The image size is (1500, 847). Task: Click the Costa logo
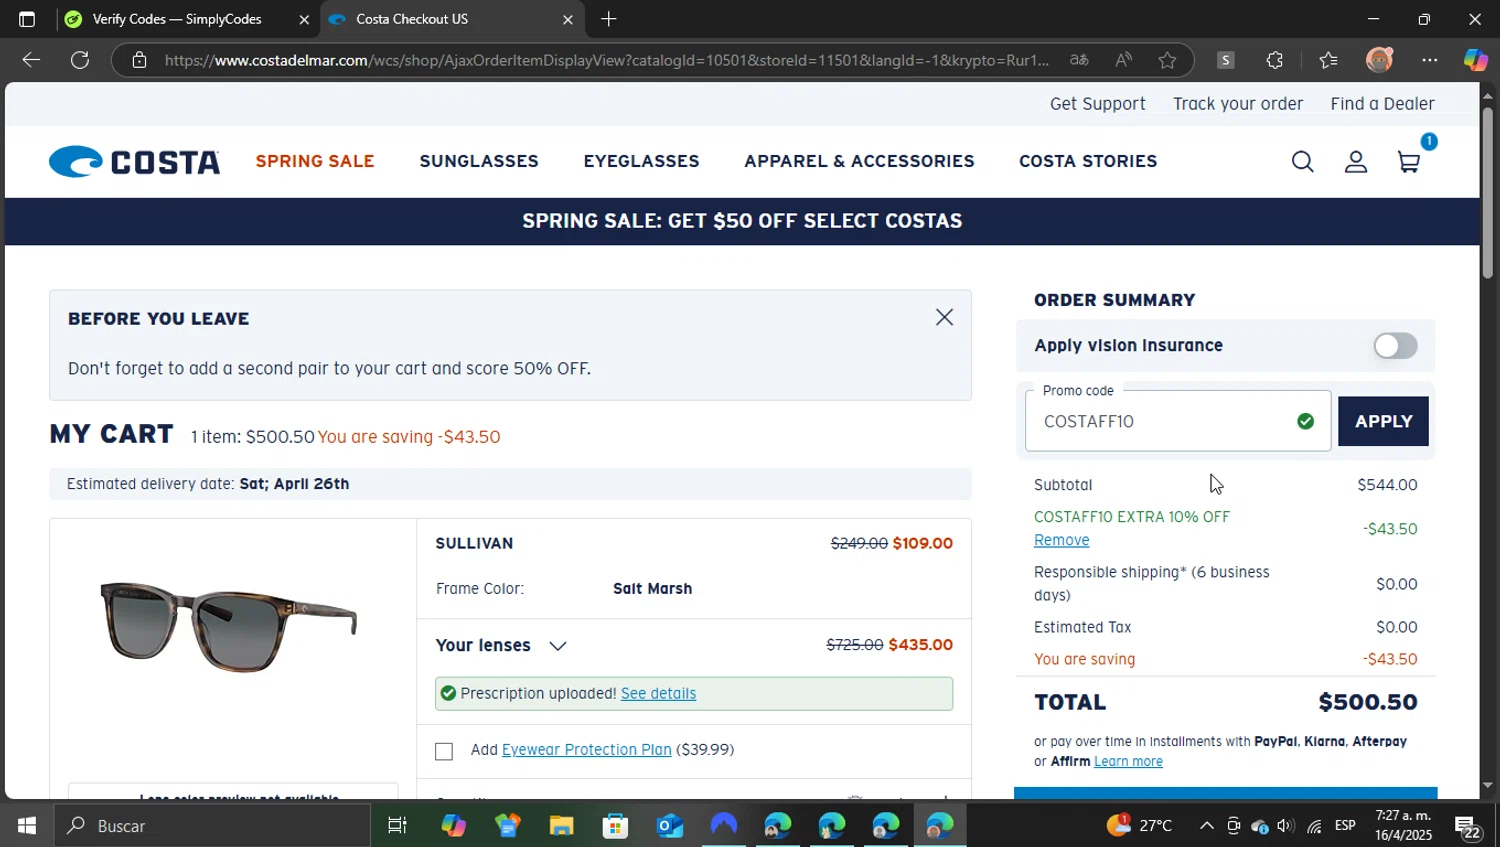tap(135, 162)
